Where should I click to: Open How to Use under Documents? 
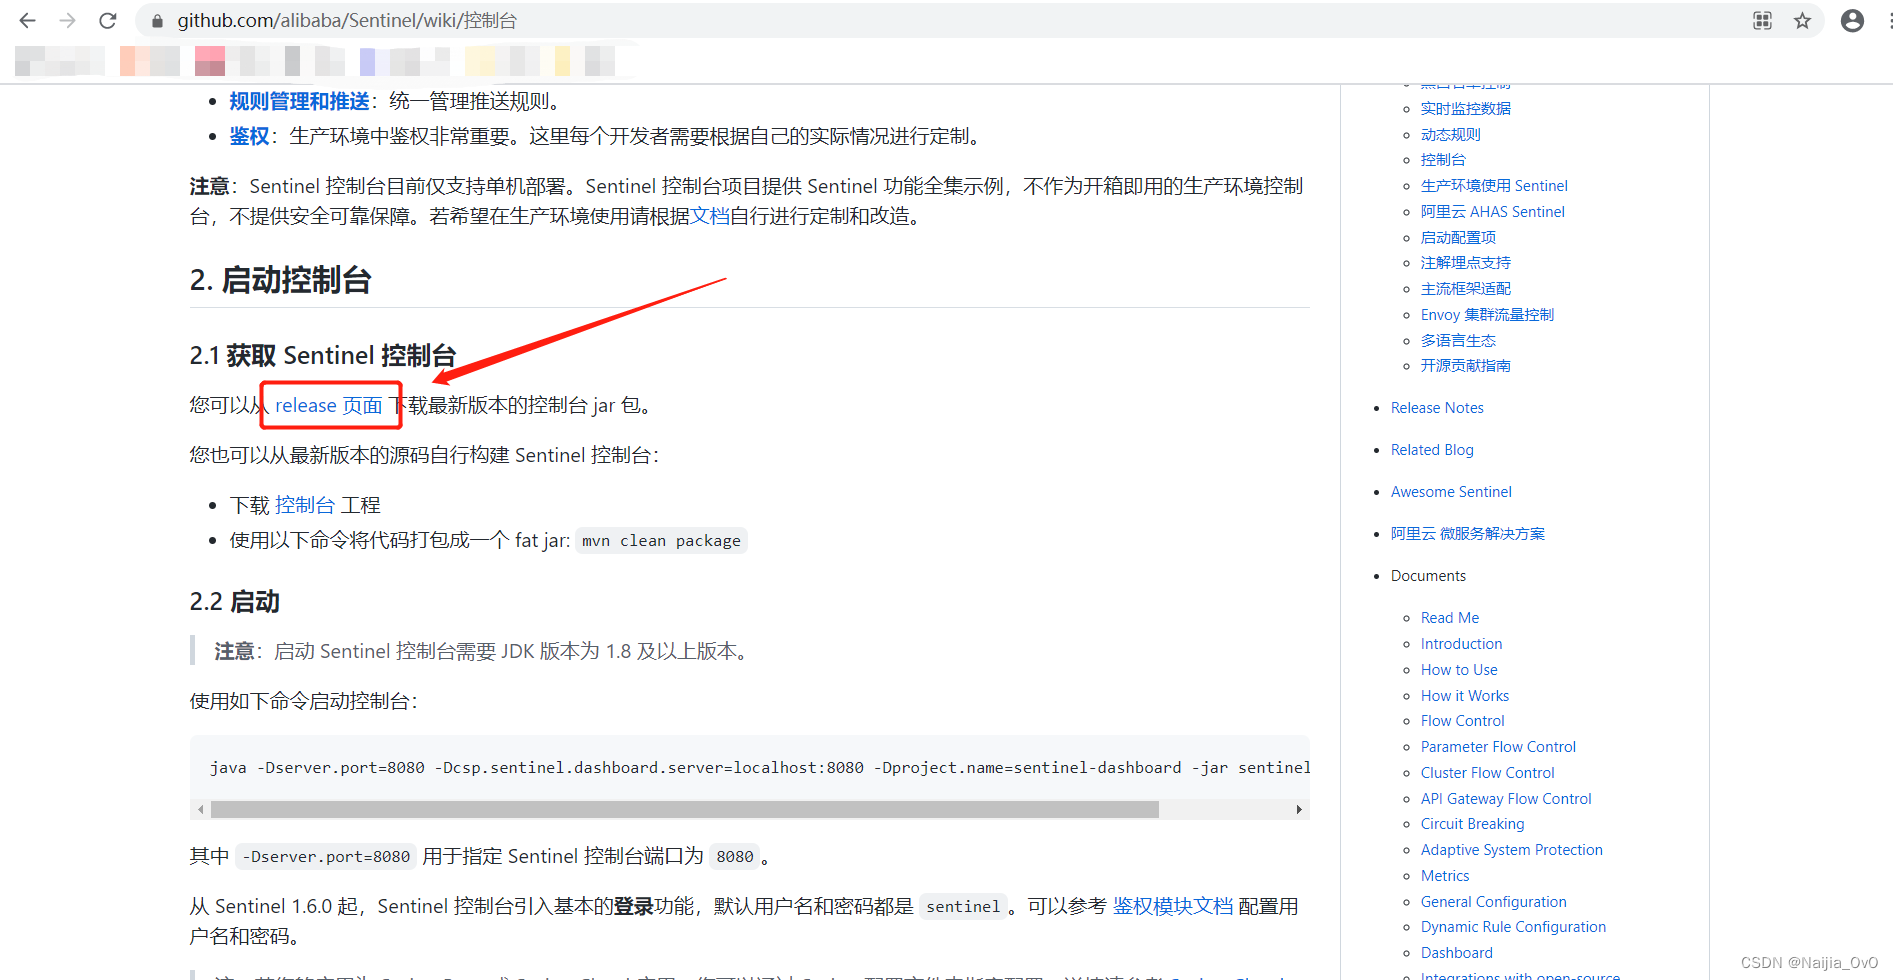(1459, 669)
